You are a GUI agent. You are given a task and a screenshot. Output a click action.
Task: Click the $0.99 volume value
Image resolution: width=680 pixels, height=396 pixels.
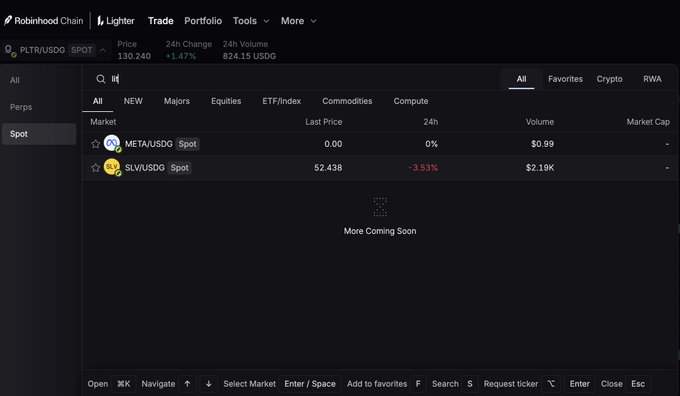pos(542,144)
